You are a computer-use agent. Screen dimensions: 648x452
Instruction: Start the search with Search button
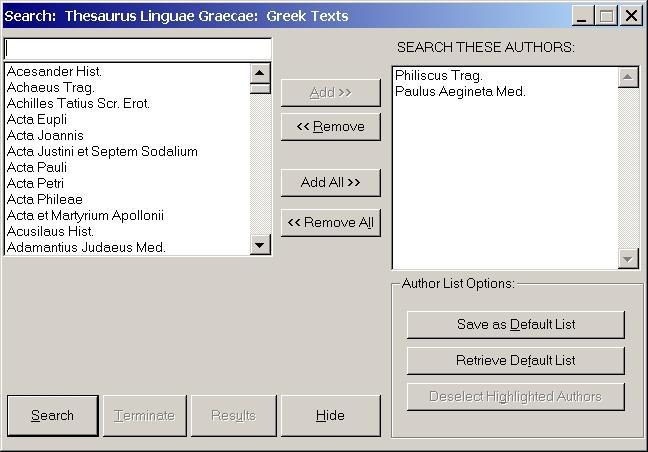[52, 416]
